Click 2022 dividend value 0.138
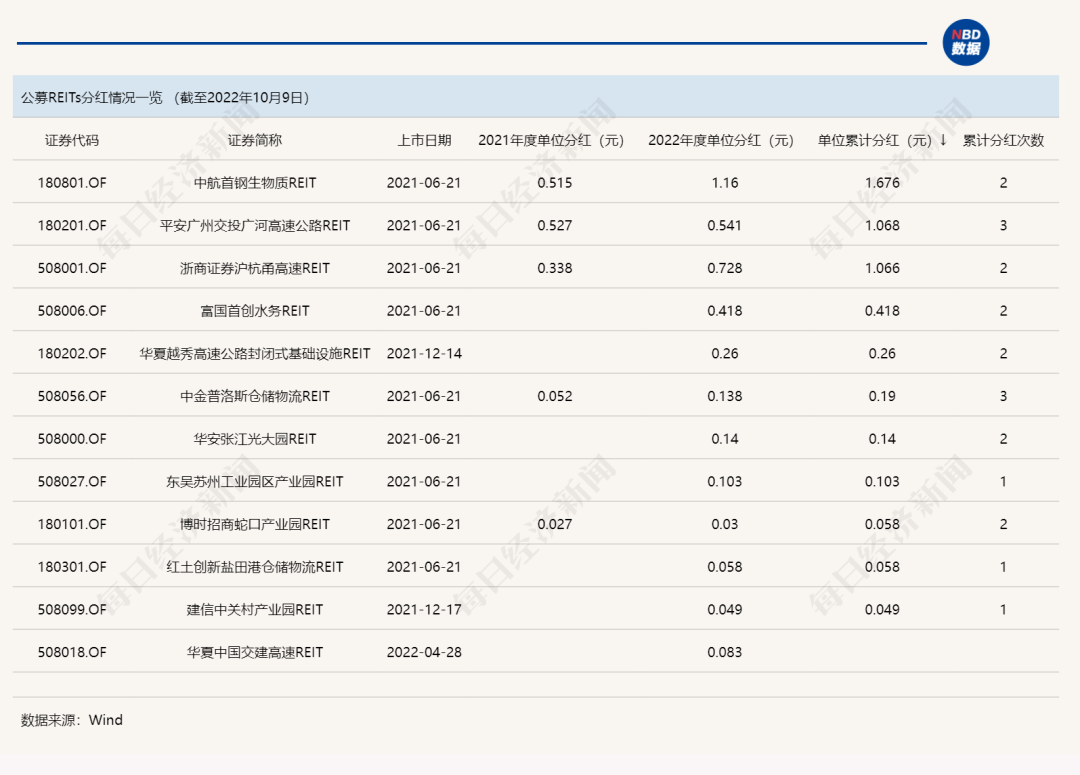This screenshot has width=1080, height=775. click(x=725, y=397)
